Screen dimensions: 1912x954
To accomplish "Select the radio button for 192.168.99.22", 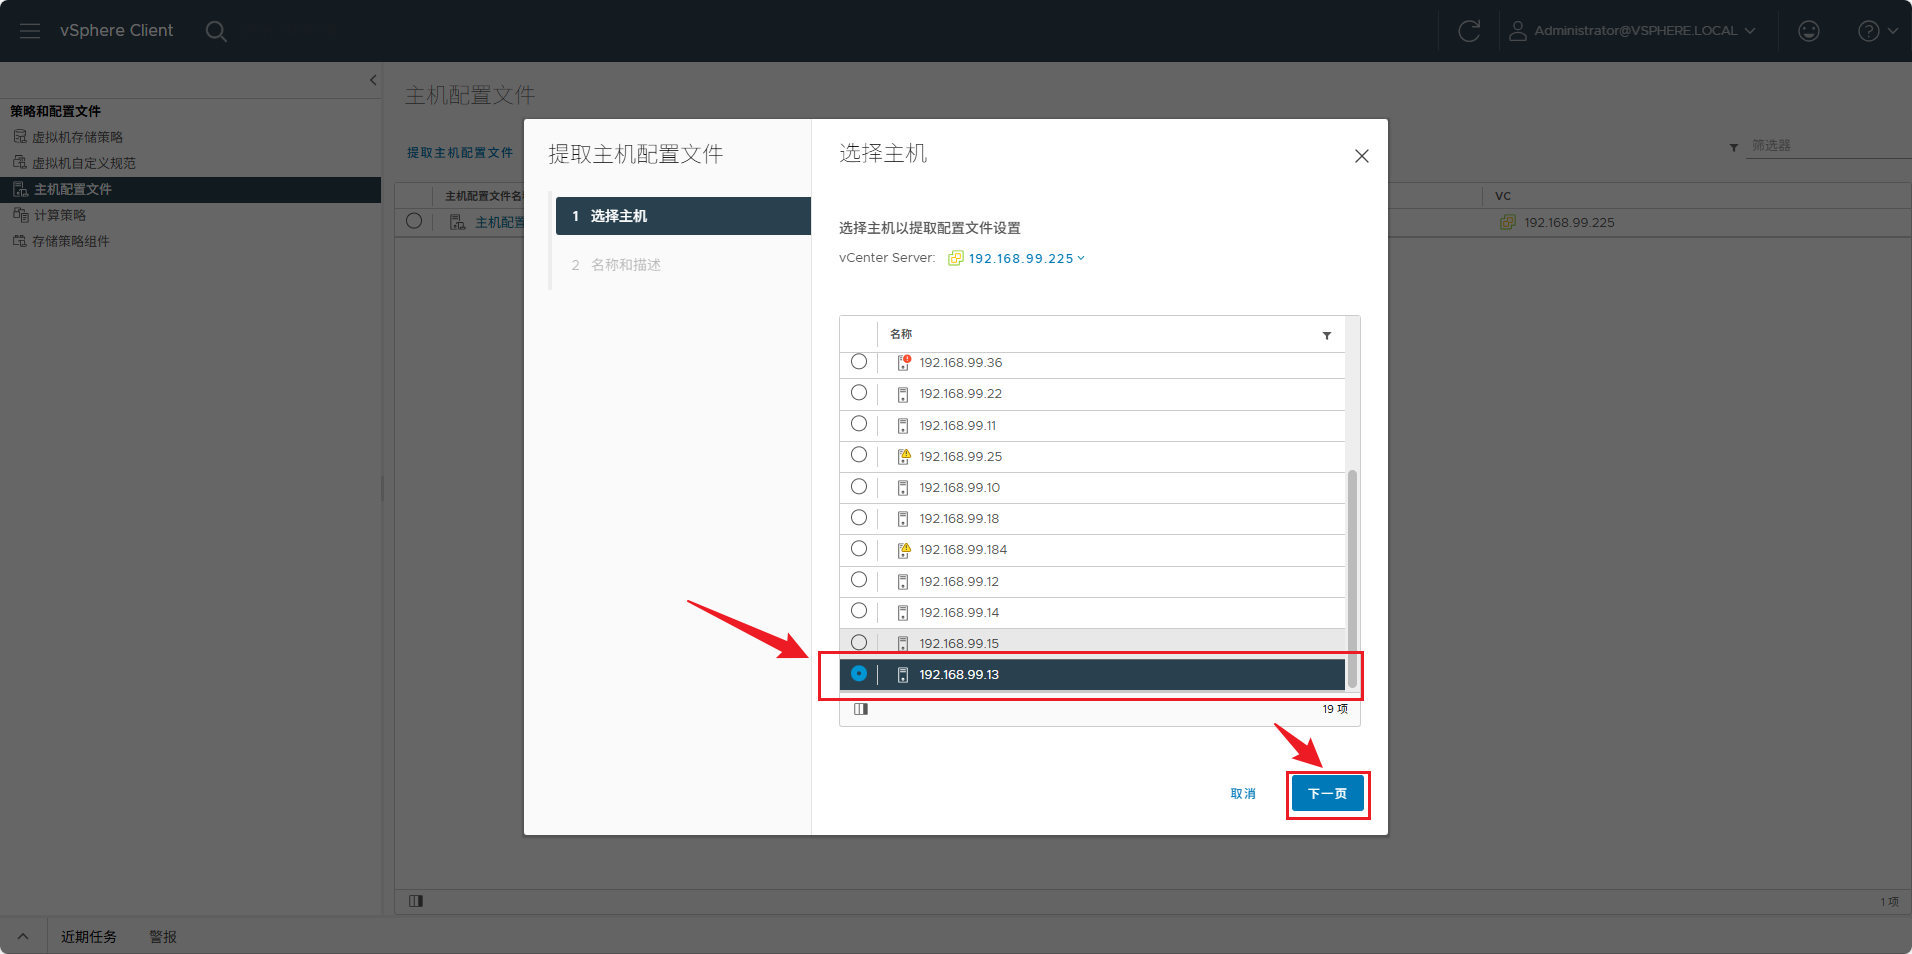I will [x=859, y=393].
